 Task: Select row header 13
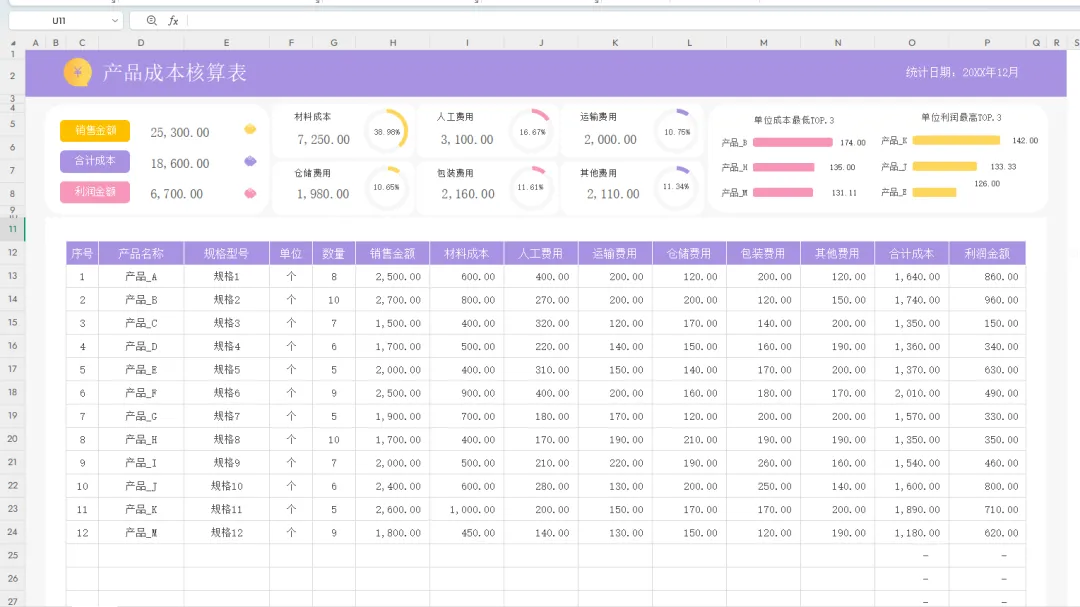pos(13,276)
